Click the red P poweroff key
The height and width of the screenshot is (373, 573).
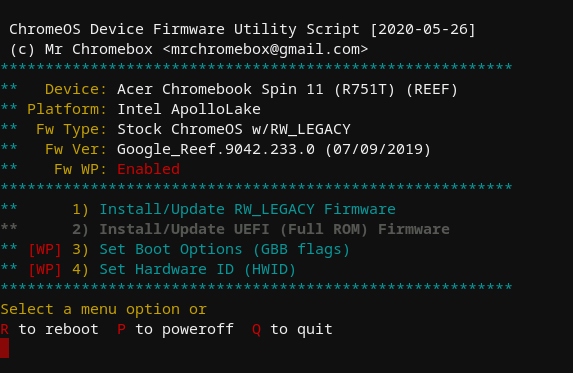point(122,330)
